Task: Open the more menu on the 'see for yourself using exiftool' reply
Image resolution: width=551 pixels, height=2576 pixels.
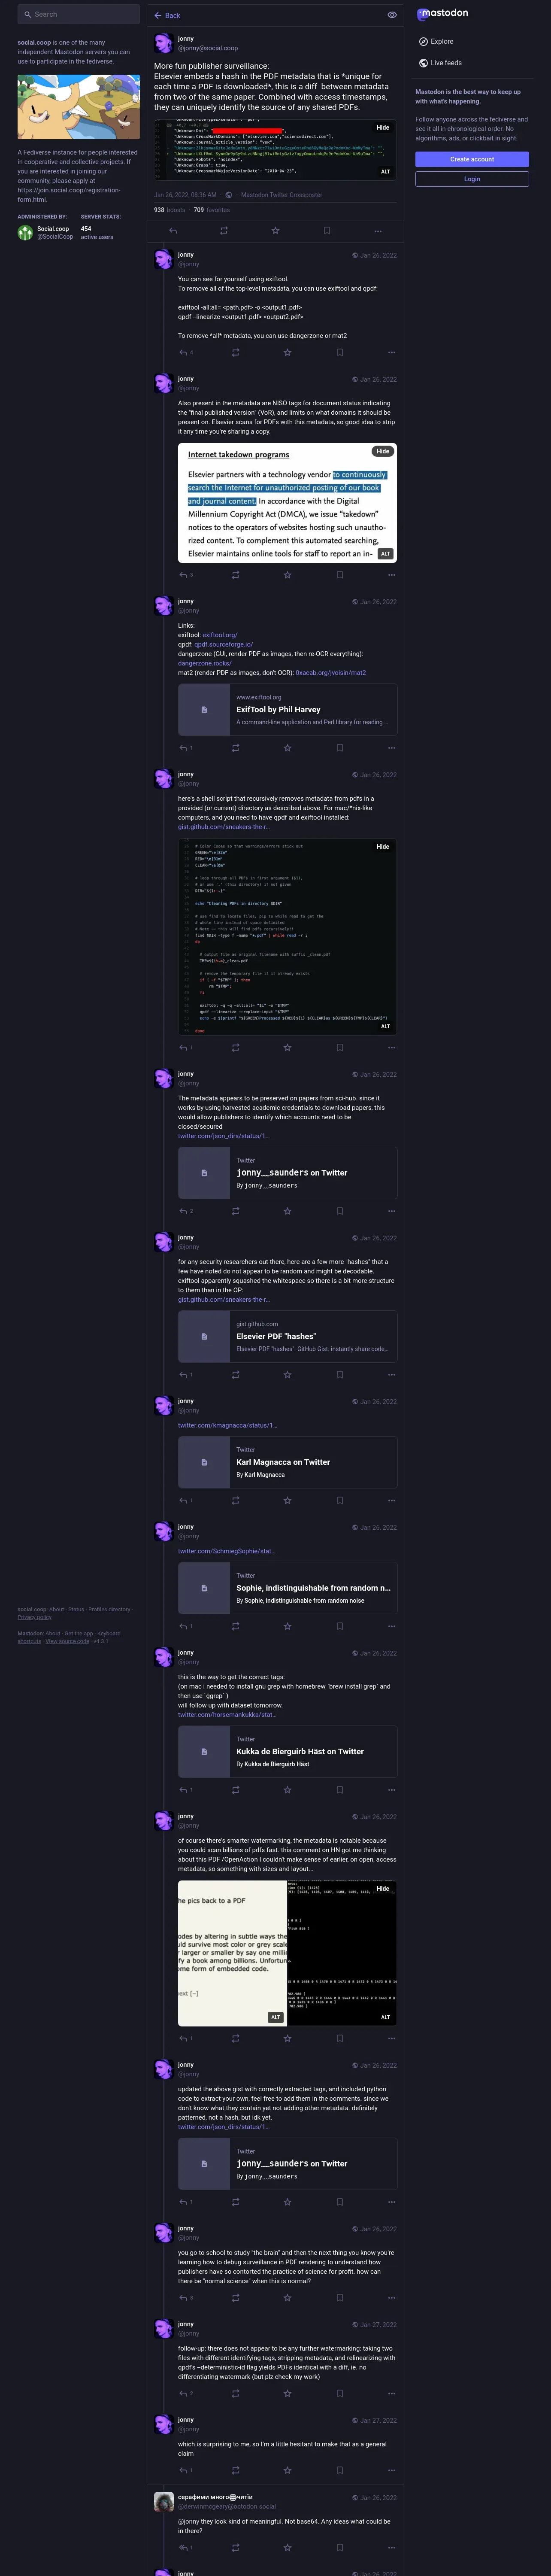Action: [x=391, y=353]
